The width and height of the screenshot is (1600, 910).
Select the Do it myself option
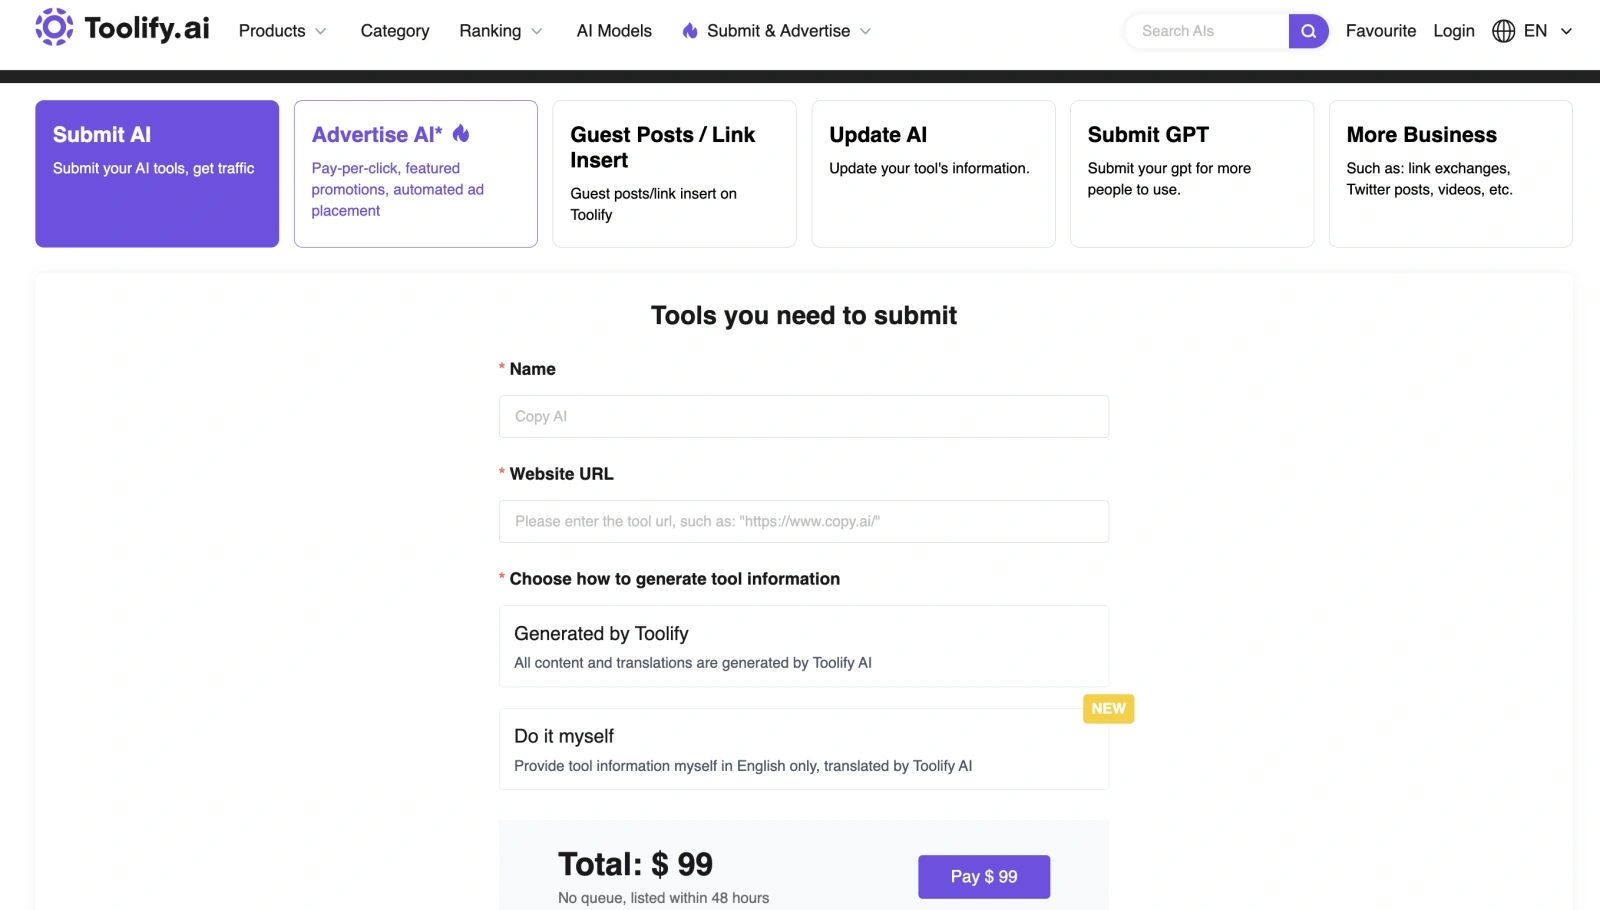tap(803, 749)
